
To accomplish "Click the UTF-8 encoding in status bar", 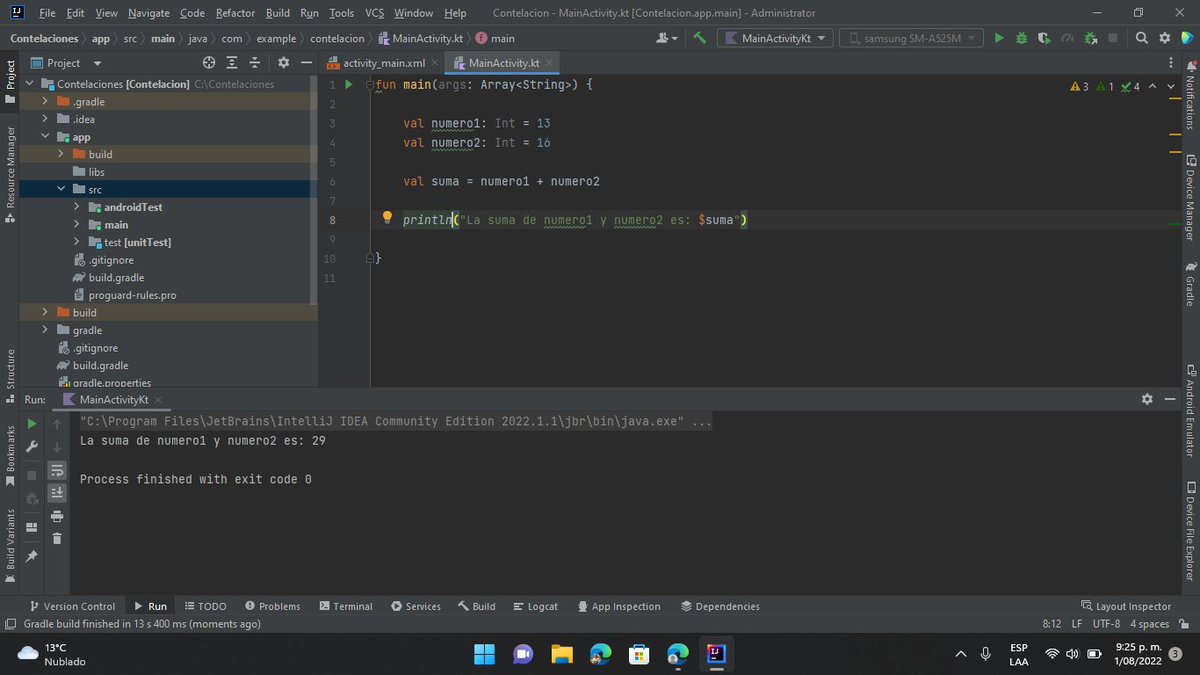I will (1107, 624).
